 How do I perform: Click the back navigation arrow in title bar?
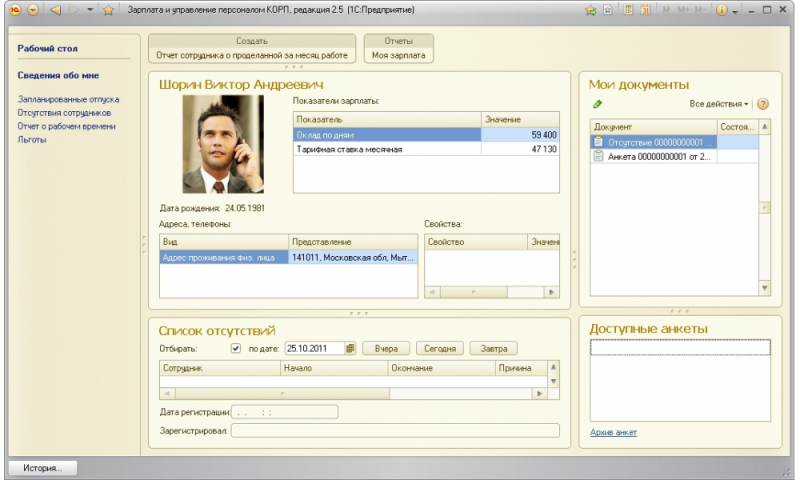tap(55, 10)
